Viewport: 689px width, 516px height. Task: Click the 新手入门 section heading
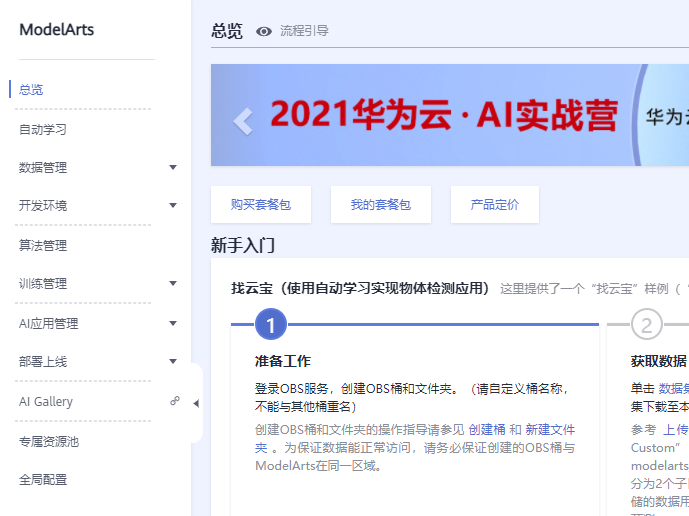click(243, 245)
